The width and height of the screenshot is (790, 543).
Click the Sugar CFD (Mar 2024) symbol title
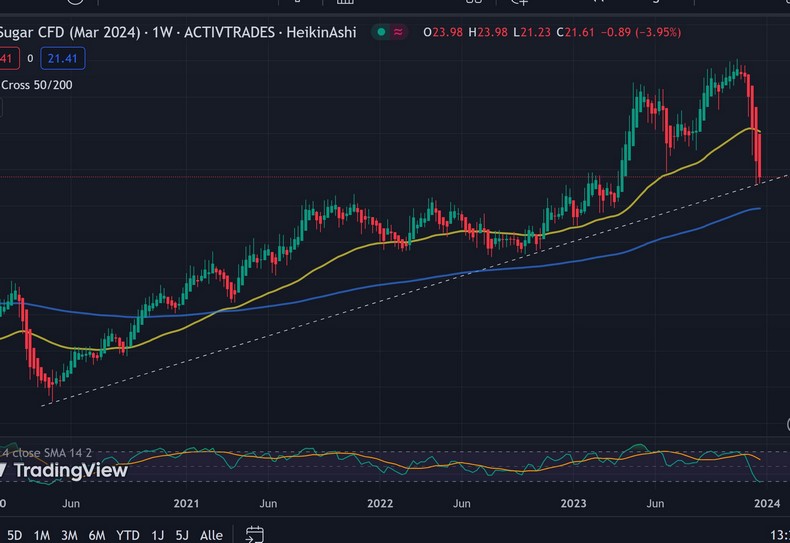(x=70, y=32)
